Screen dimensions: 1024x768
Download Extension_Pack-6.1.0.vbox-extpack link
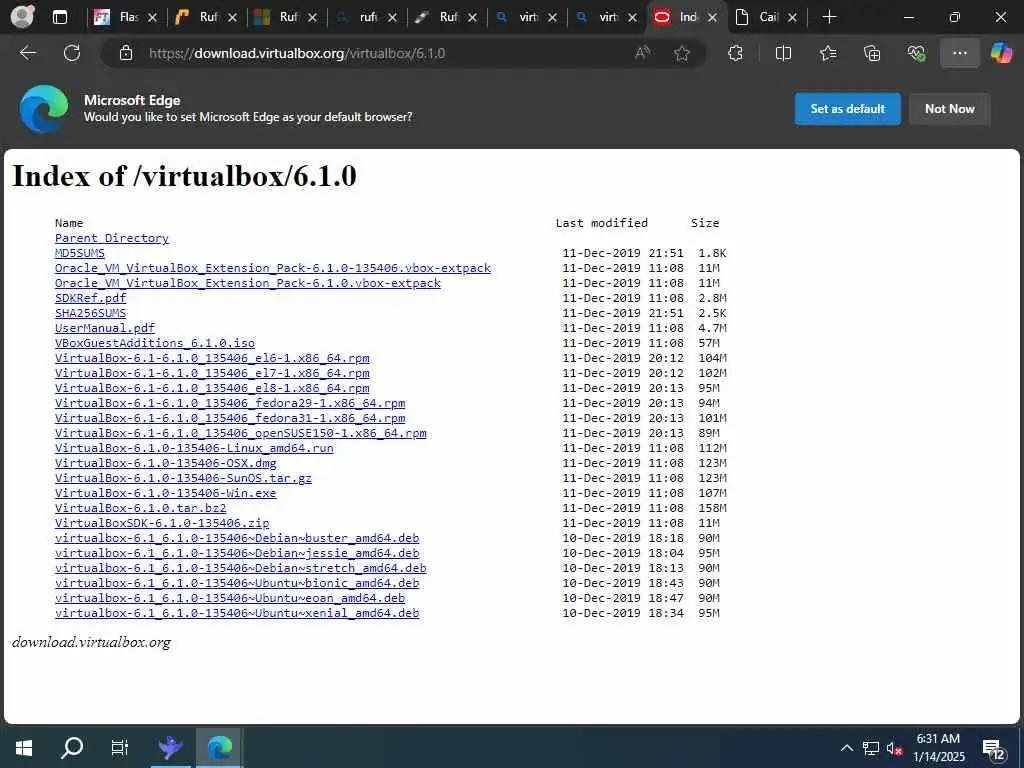point(248,283)
